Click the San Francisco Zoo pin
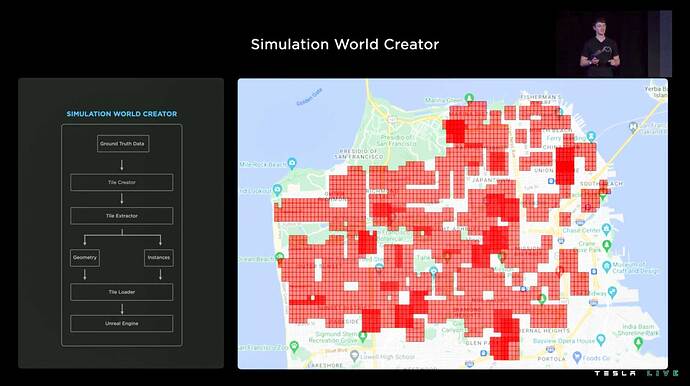This screenshot has height=386, width=690. click(x=294, y=346)
